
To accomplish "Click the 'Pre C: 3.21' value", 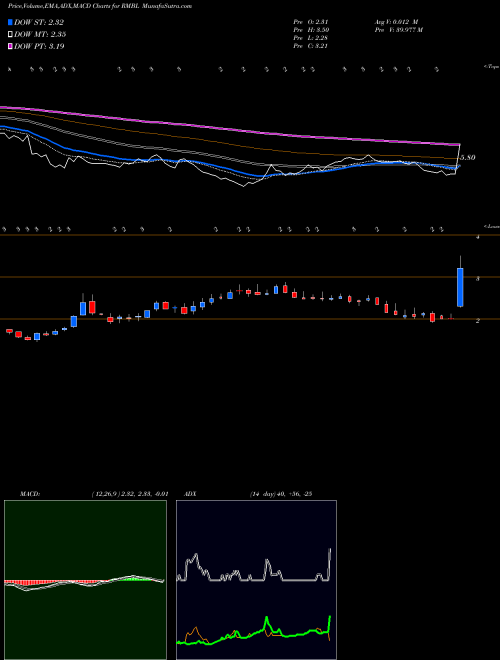I will (x=311, y=45).
